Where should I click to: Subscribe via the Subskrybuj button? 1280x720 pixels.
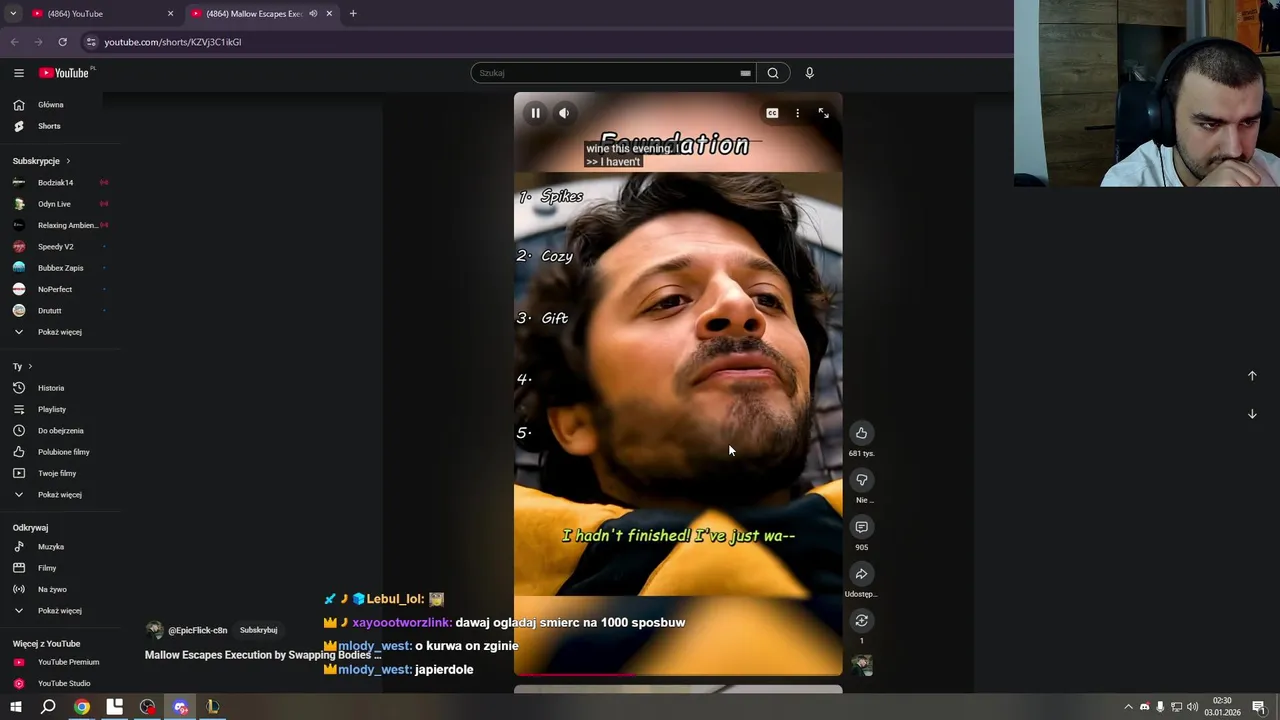click(x=258, y=630)
